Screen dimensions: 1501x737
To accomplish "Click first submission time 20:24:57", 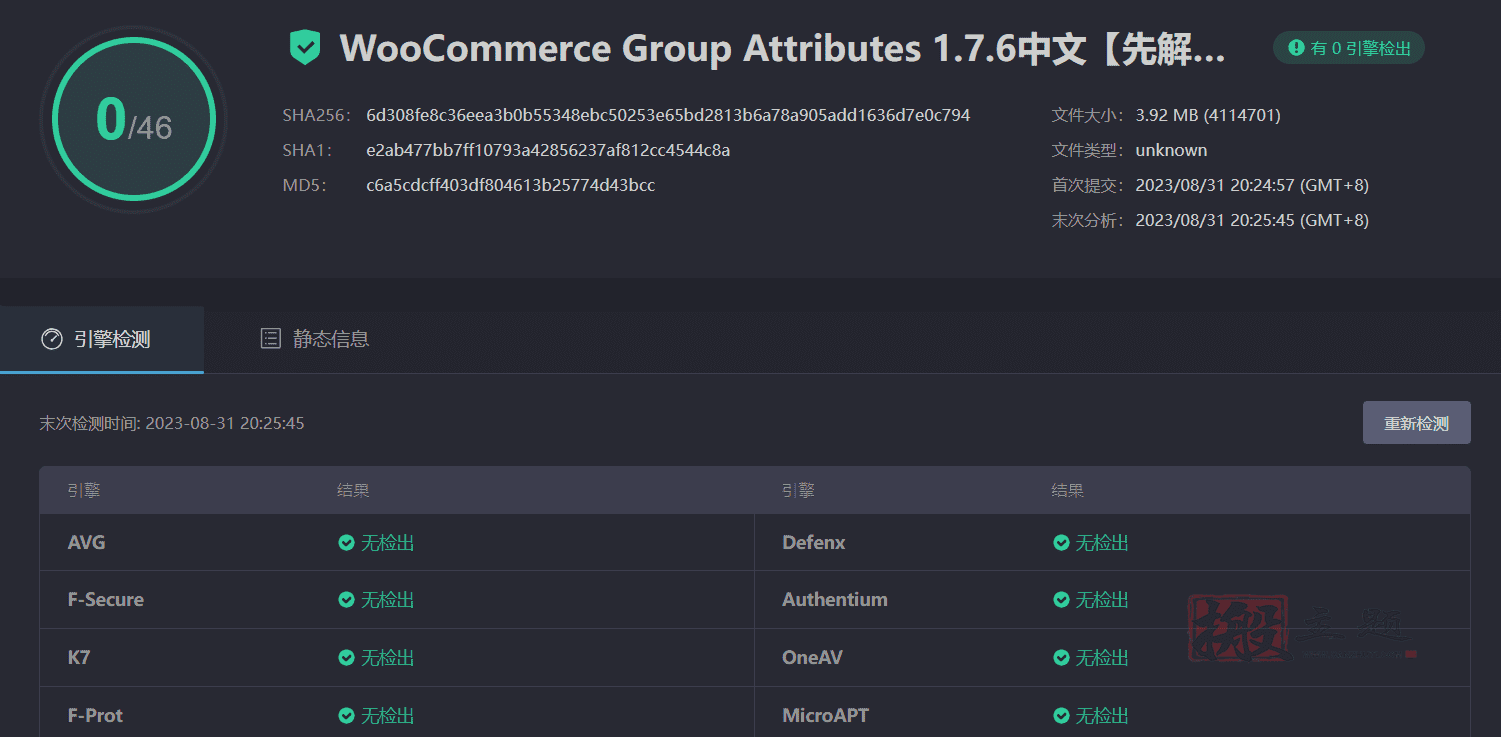I will (x=1252, y=185).
